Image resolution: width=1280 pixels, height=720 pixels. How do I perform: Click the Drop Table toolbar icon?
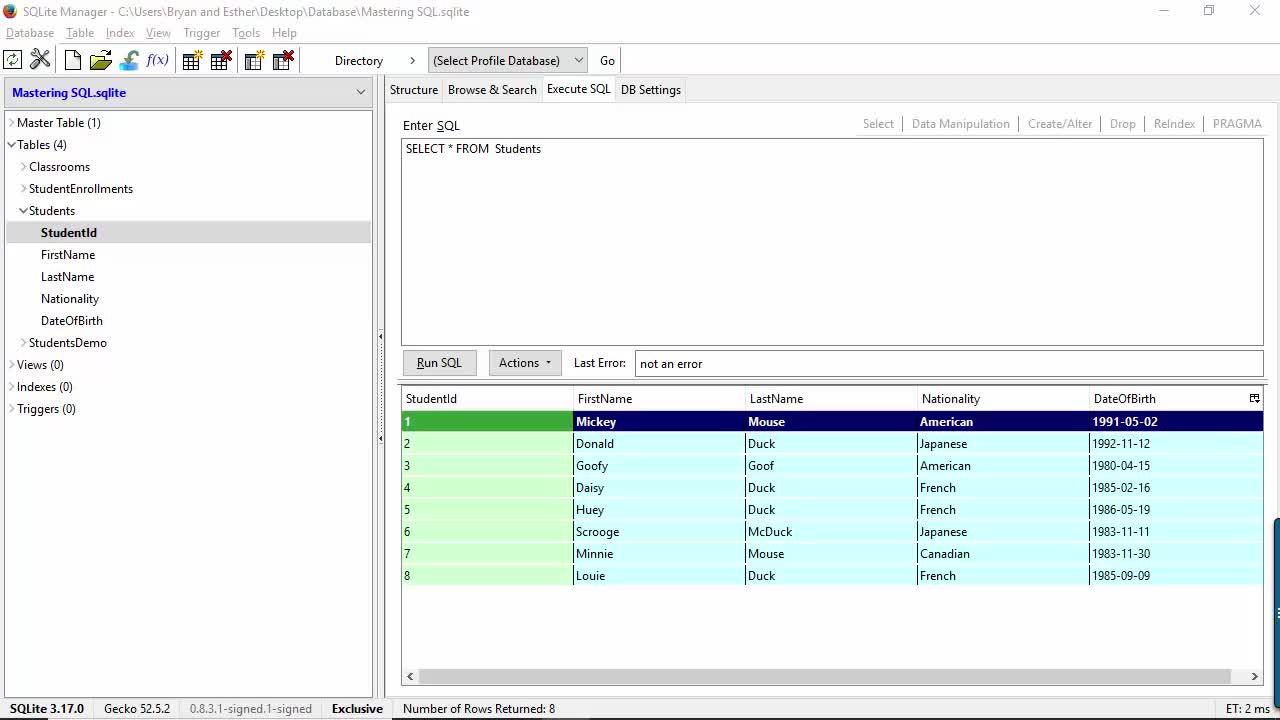click(x=221, y=60)
